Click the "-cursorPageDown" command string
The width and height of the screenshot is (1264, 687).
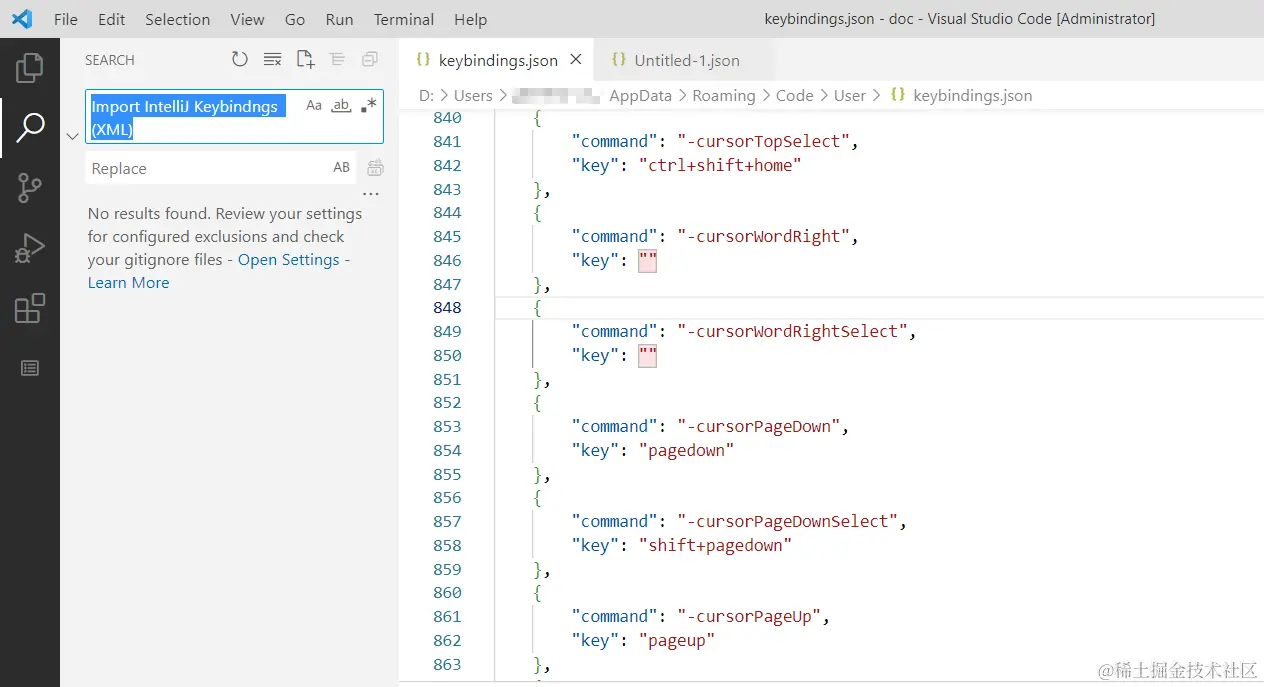pyautogui.click(x=757, y=426)
